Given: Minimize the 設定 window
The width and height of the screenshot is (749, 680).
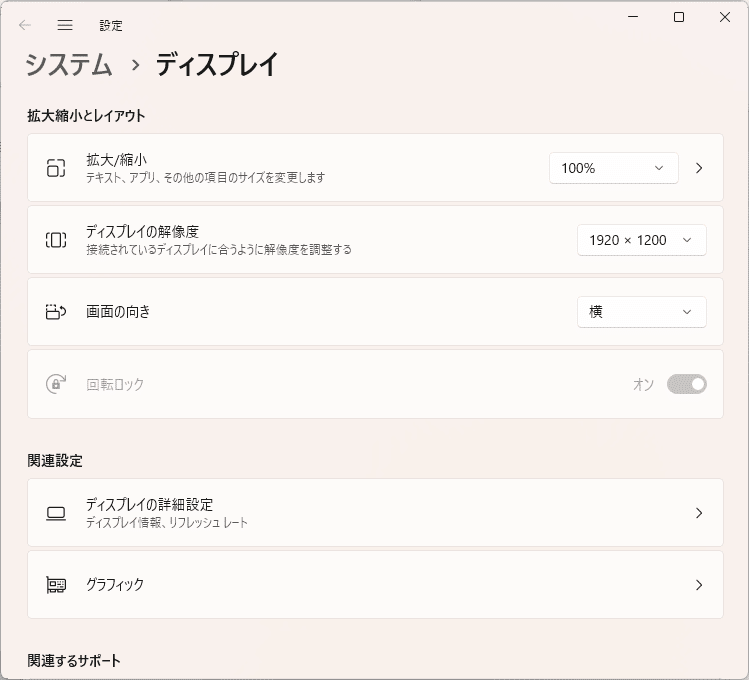Looking at the screenshot, I should click(x=633, y=17).
